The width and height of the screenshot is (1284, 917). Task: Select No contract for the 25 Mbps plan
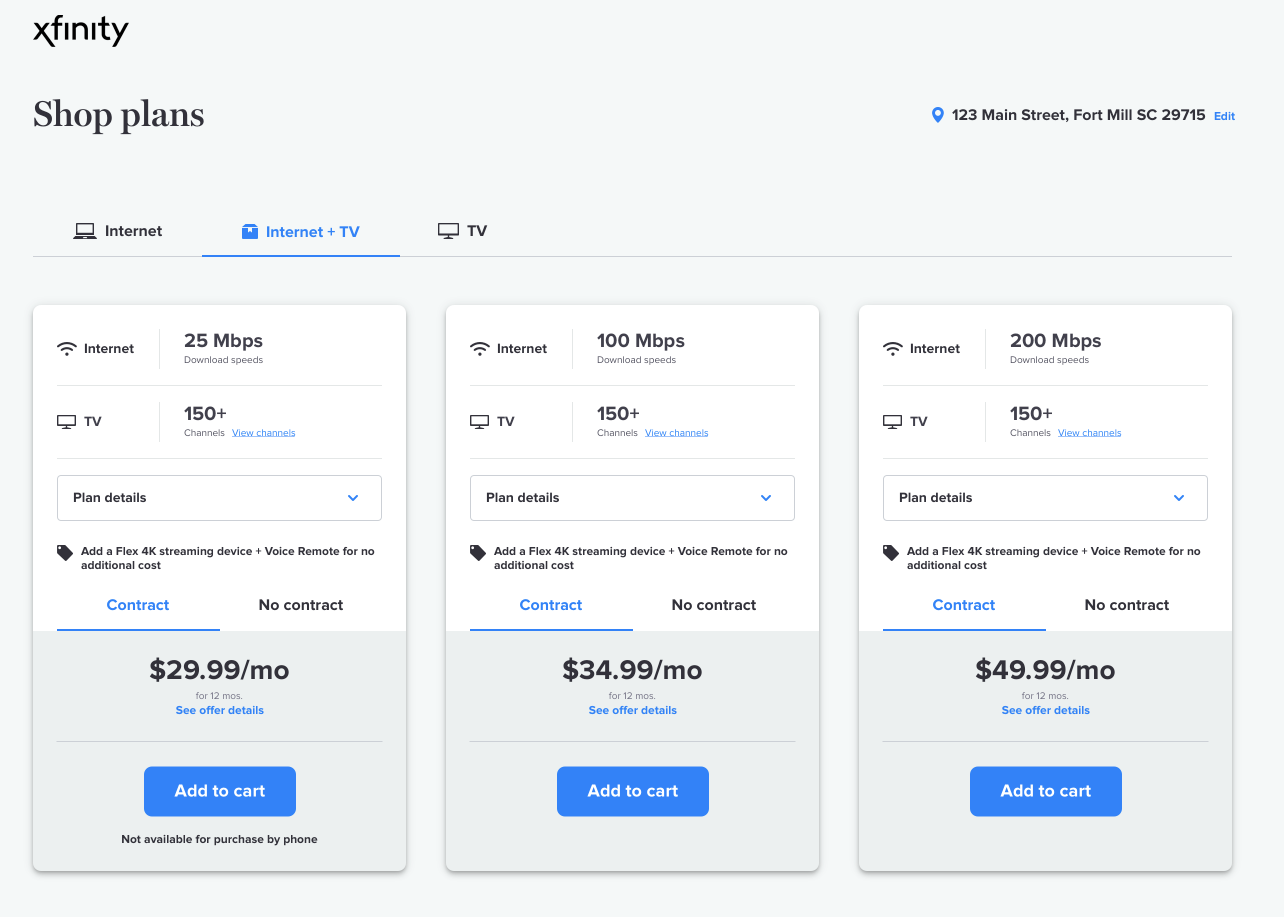[300, 605]
